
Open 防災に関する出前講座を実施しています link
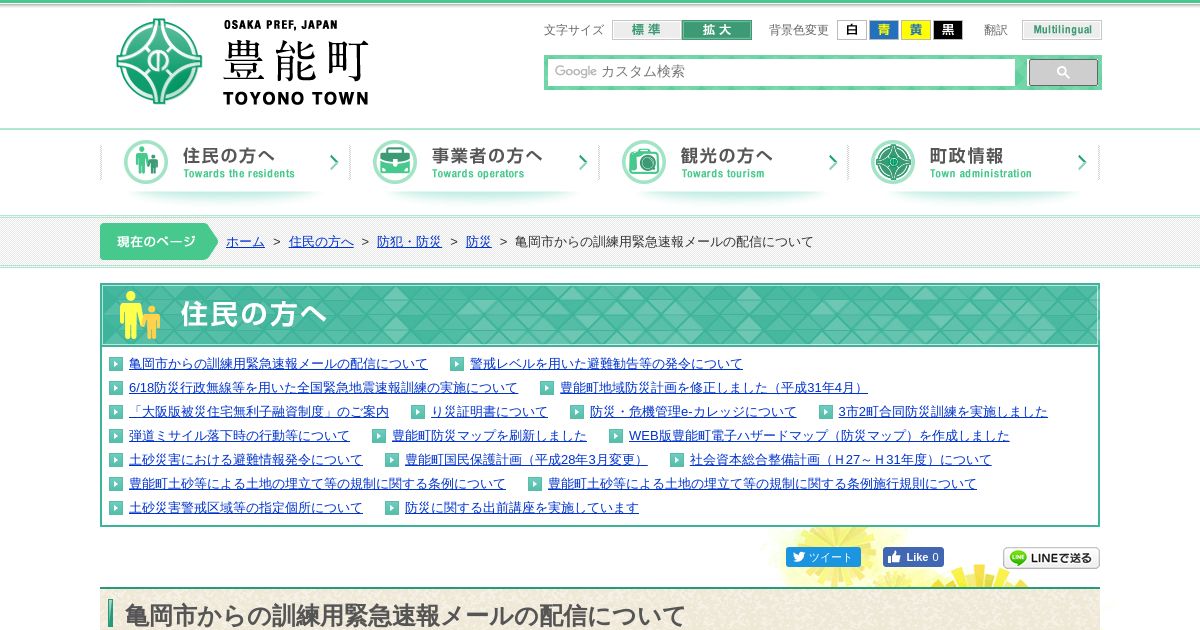click(x=522, y=508)
